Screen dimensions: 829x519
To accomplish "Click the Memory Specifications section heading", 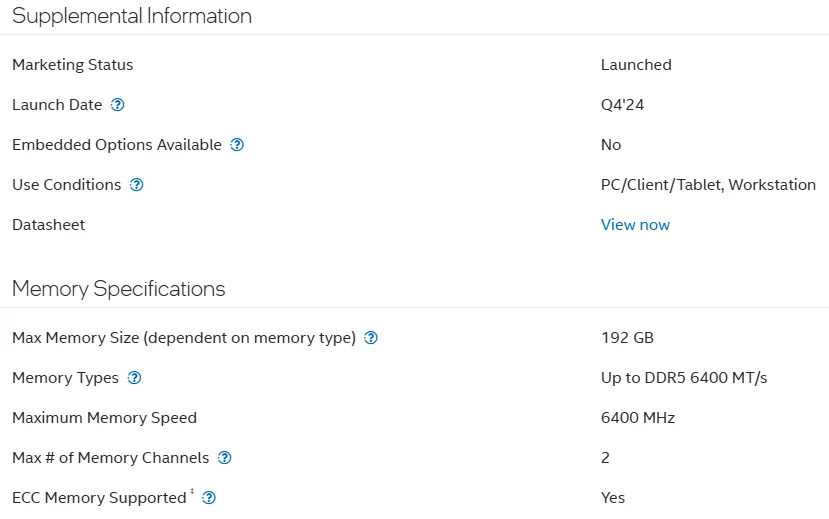I will (x=118, y=289).
